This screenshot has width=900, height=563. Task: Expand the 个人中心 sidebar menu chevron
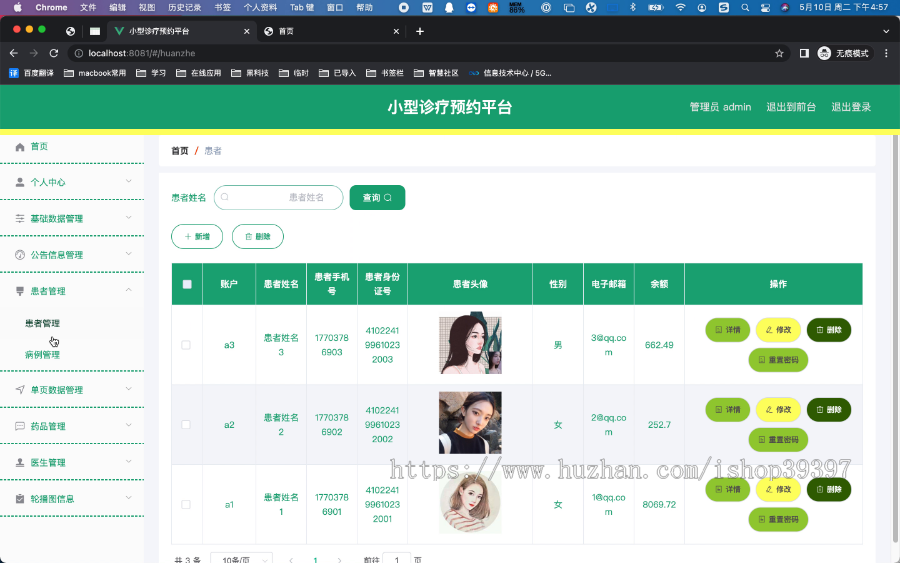(129, 181)
